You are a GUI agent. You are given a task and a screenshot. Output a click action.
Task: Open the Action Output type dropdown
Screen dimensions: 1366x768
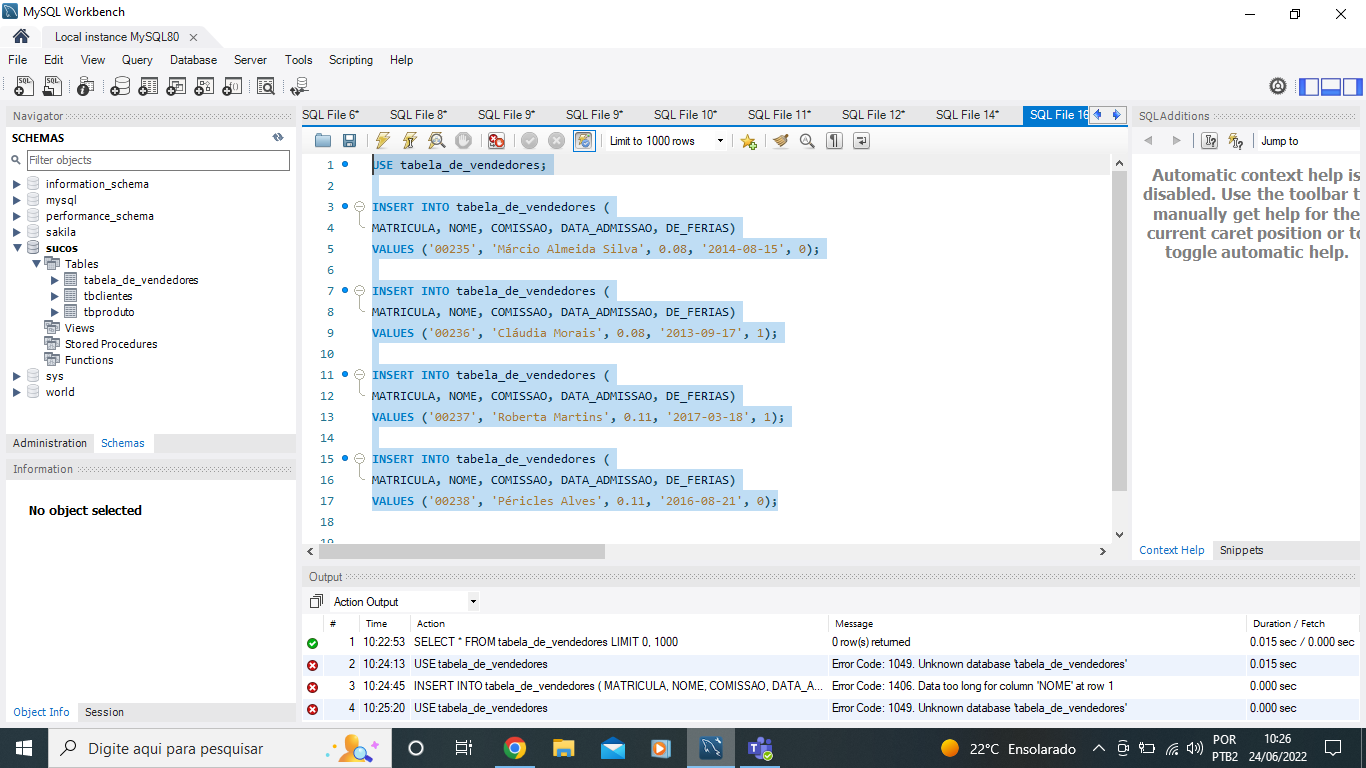click(x=404, y=602)
